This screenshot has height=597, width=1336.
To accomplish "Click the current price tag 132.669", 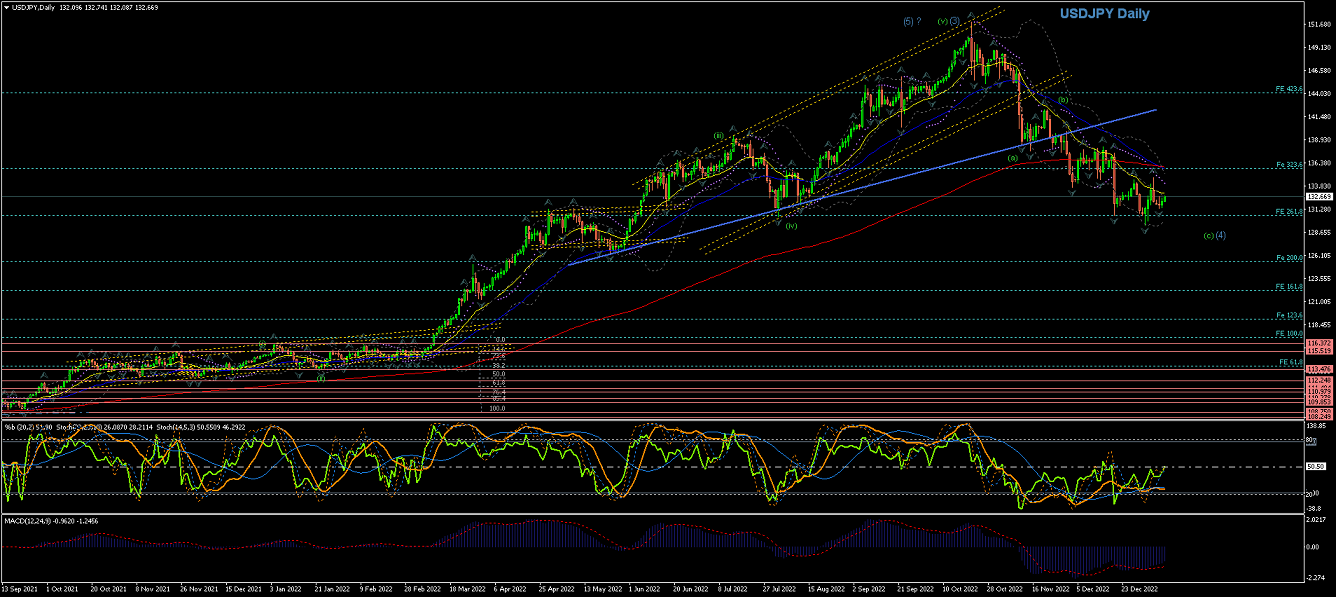I will click(1319, 197).
